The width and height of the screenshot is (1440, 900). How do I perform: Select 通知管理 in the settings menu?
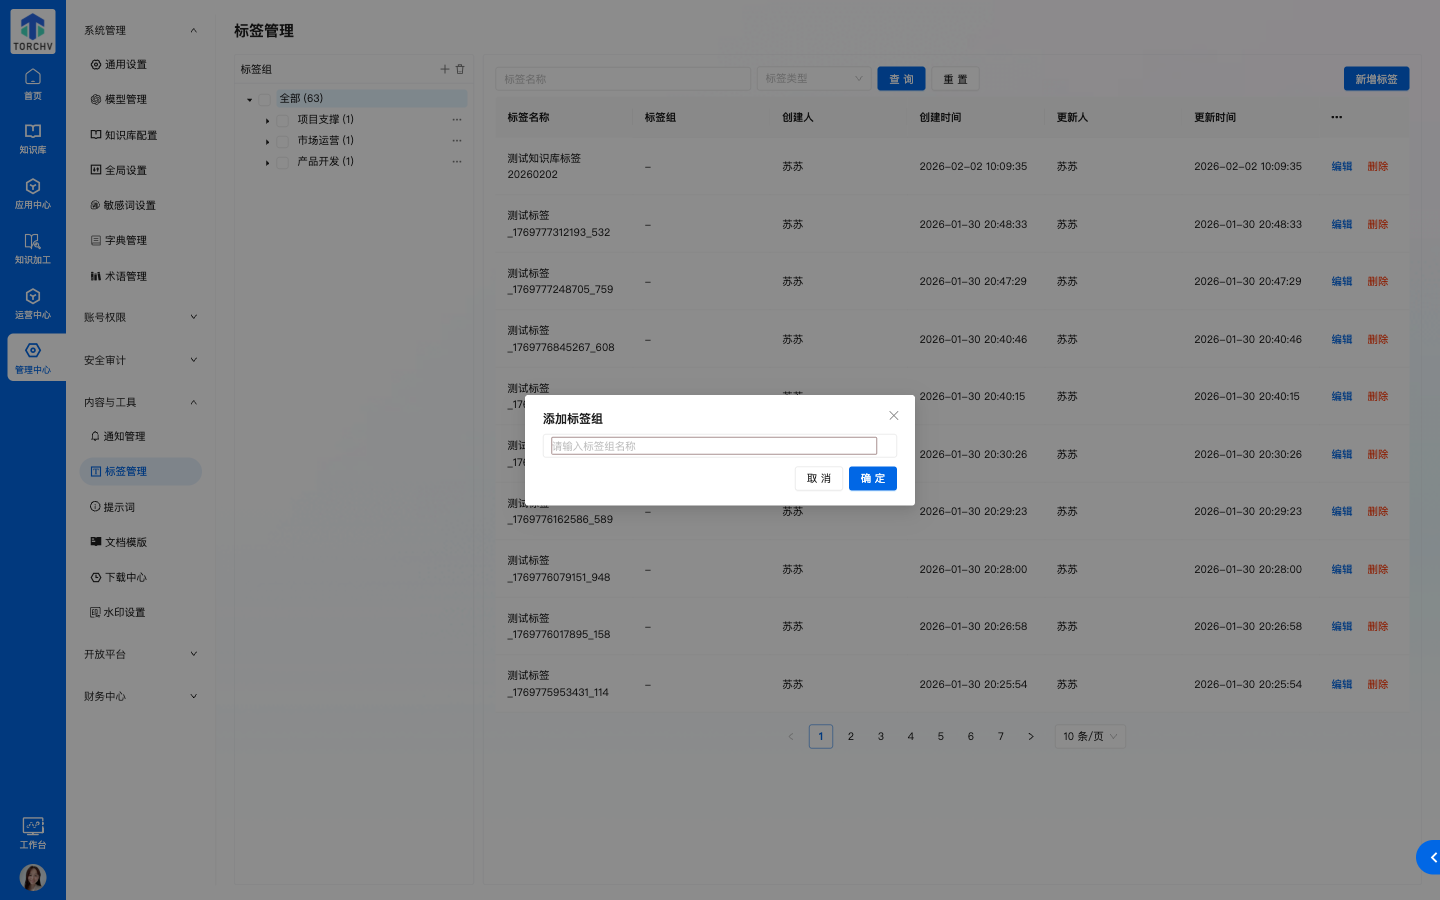click(x=125, y=437)
